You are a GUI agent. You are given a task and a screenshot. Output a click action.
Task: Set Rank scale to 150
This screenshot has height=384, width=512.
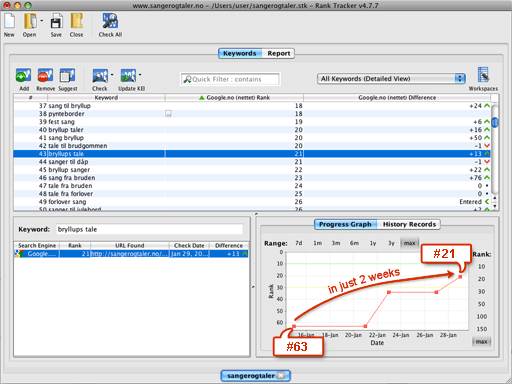(482, 329)
